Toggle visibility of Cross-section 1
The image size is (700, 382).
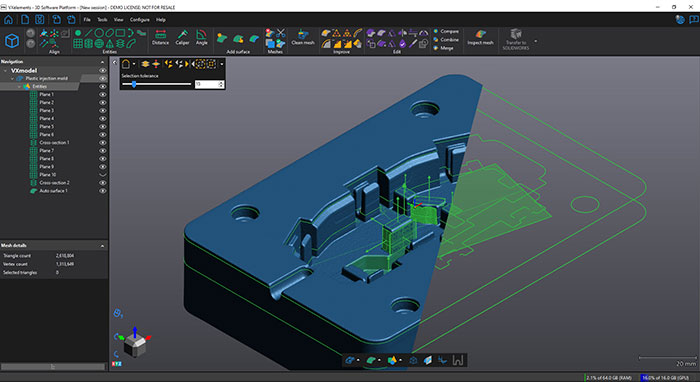(103, 143)
